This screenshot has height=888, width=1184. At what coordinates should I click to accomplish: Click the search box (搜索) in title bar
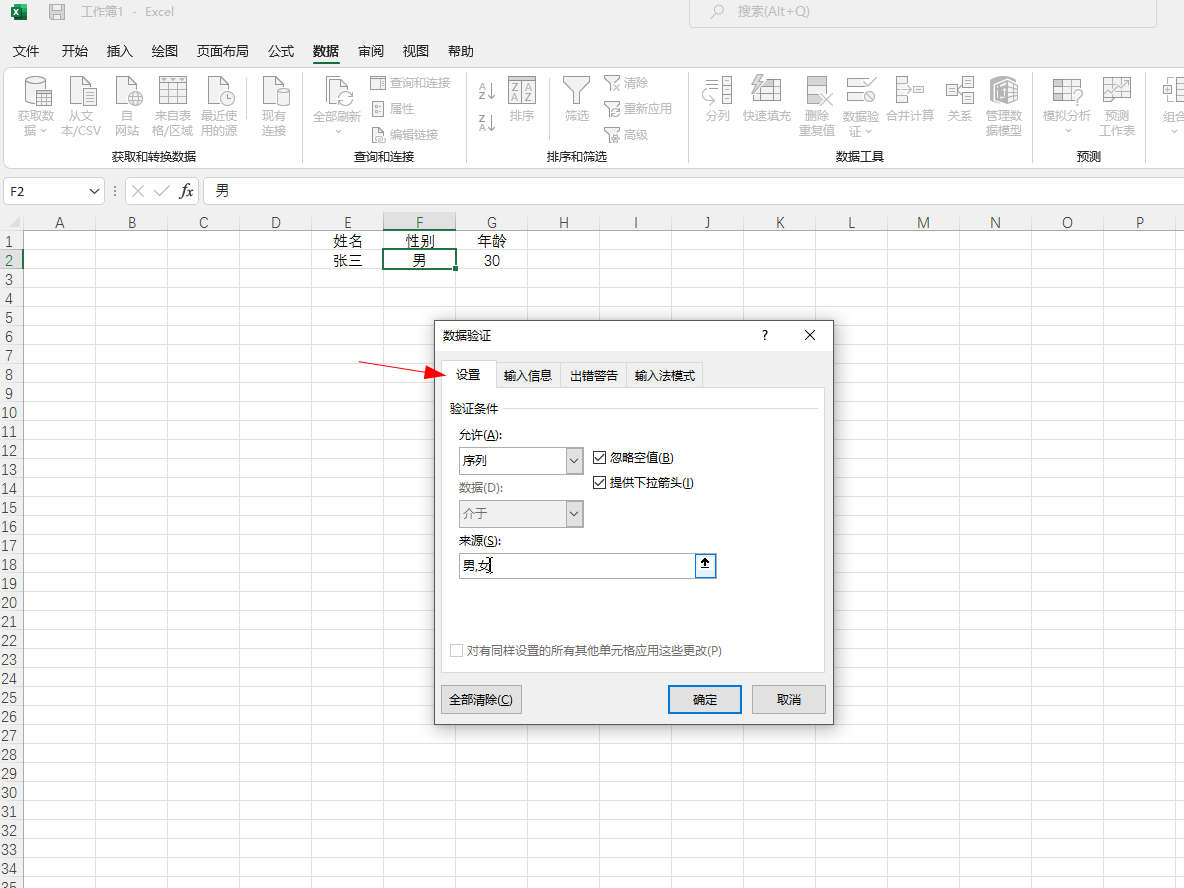tap(923, 12)
